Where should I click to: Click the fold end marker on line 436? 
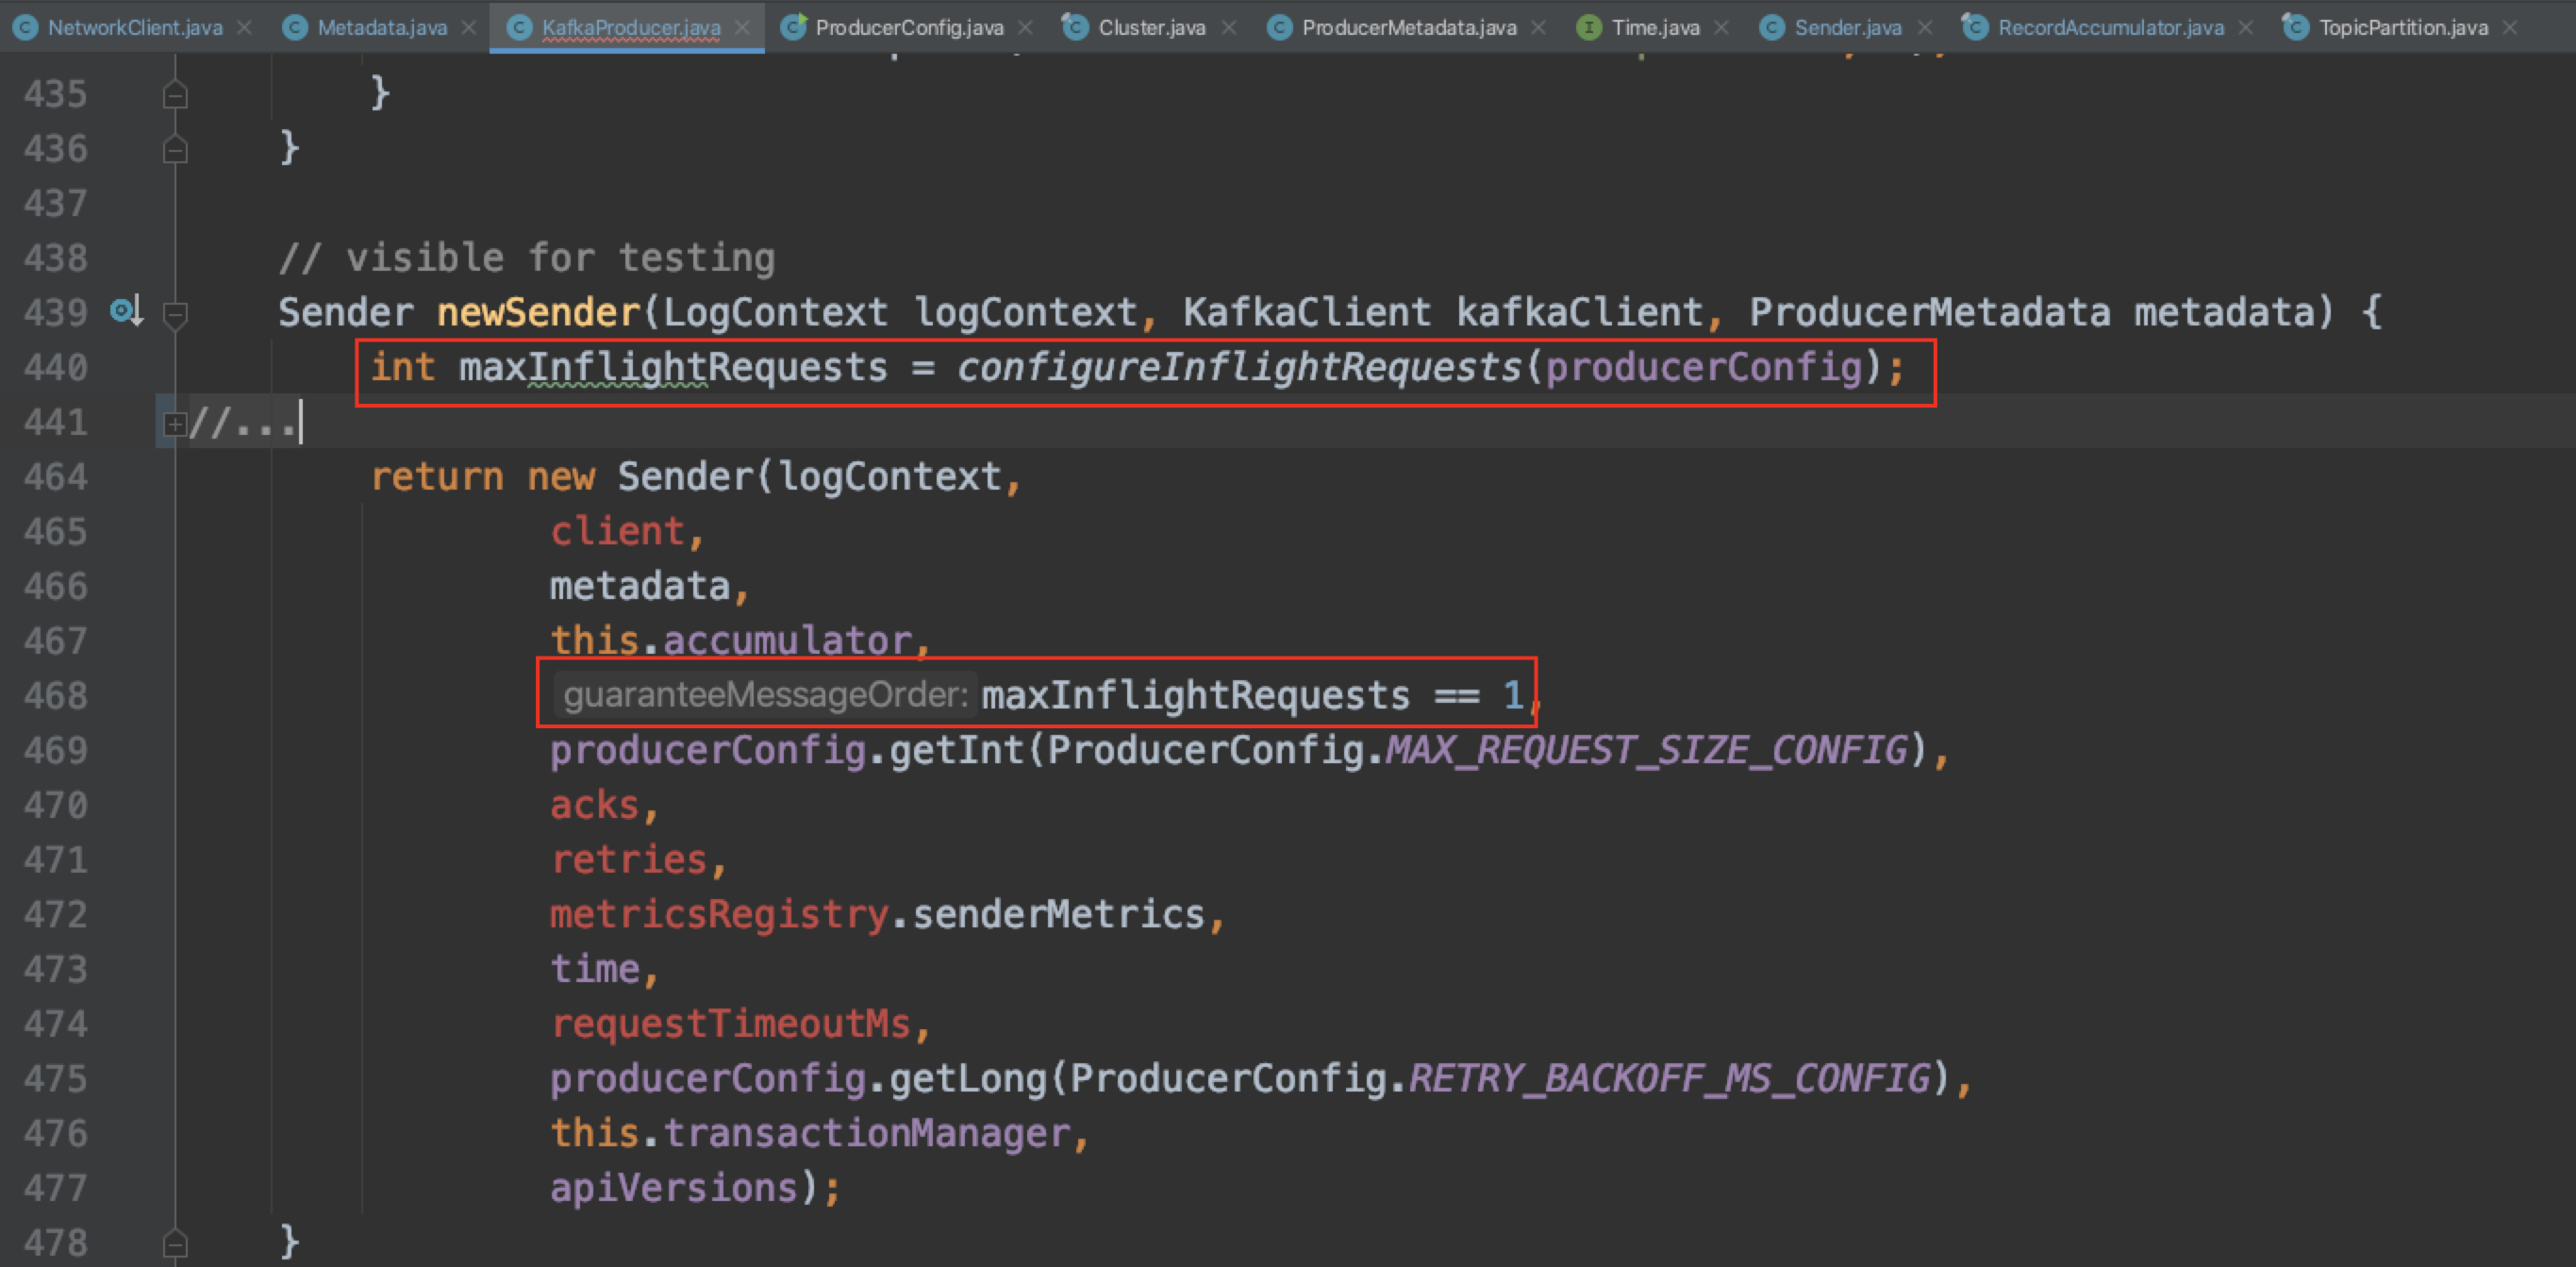[175, 150]
